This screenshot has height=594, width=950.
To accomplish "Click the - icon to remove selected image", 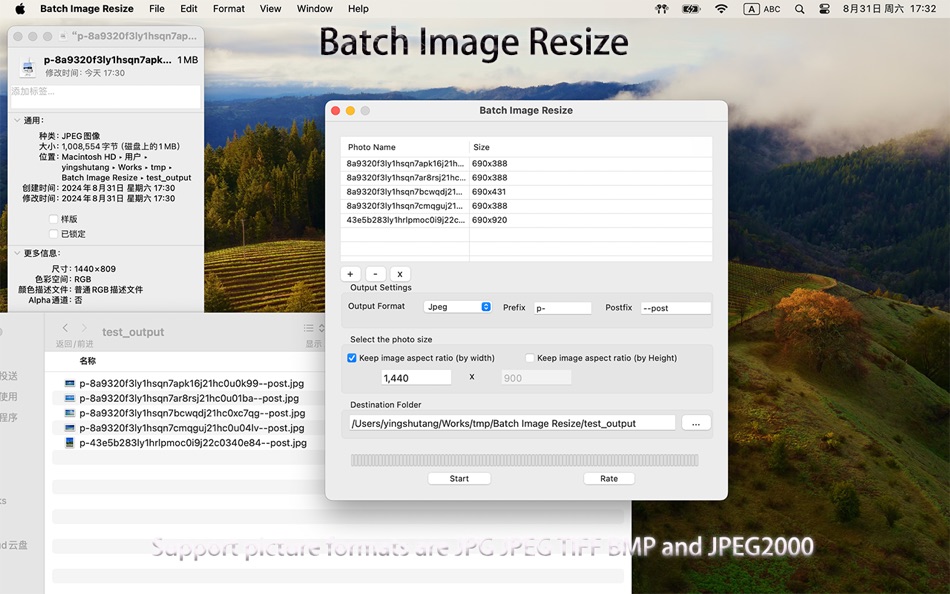I will click(375, 273).
